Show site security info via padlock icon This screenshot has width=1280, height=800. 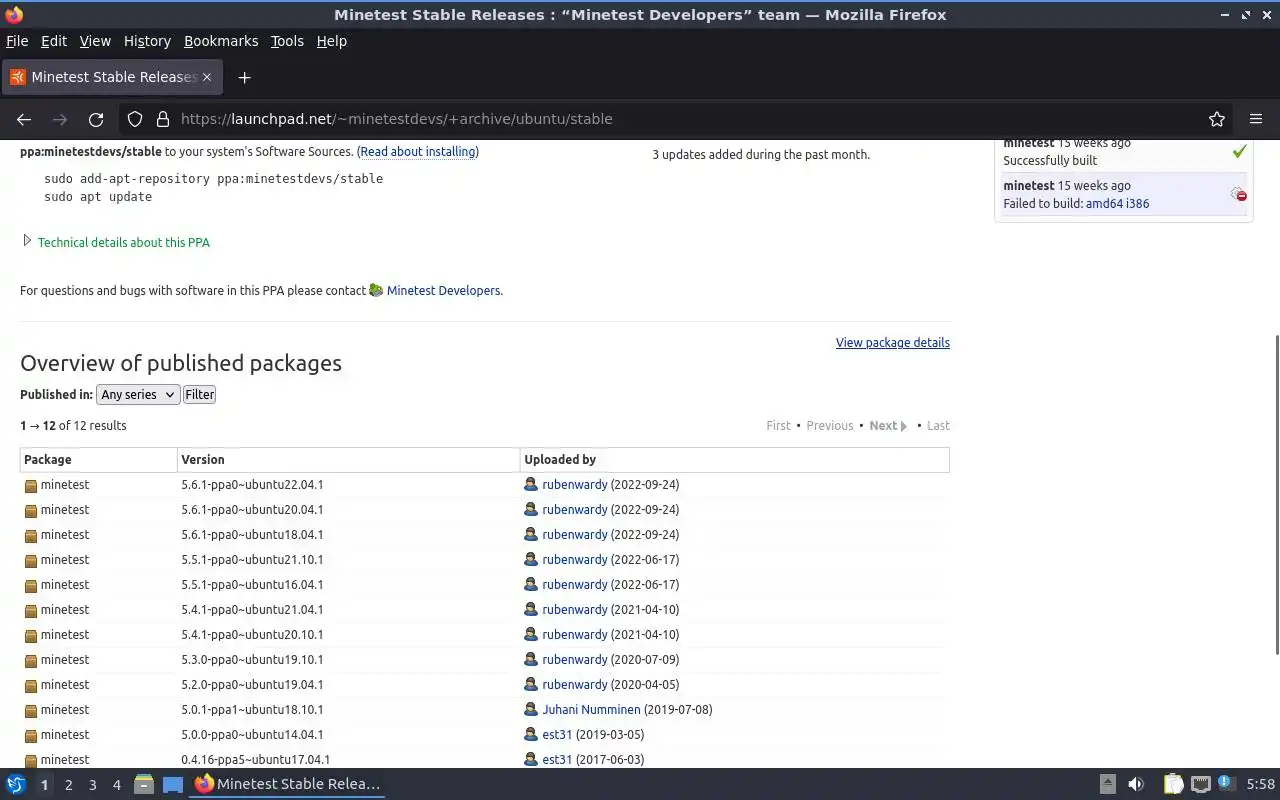162,119
